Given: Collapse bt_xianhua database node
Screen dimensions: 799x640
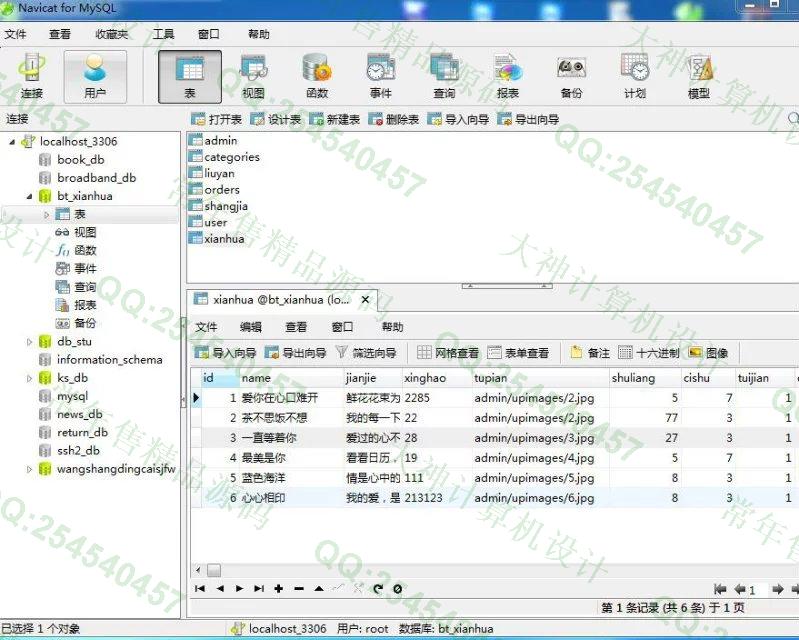Looking at the screenshot, I should coord(29,196).
